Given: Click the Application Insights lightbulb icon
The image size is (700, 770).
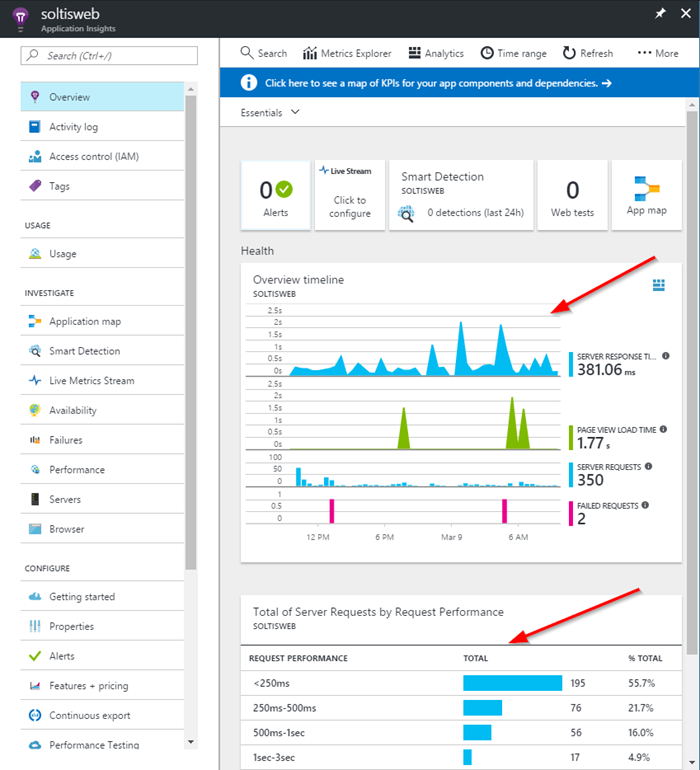Looking at the screenshot, I should [x=20, y=18].
